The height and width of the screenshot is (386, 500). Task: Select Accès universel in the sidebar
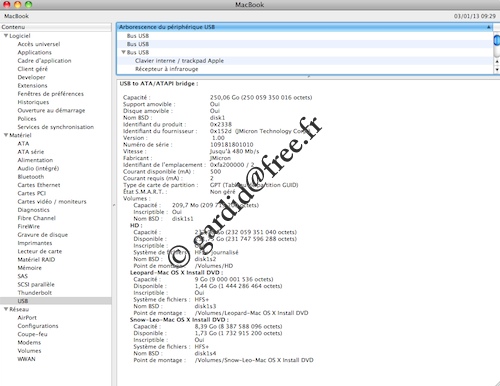tap(39, 44)
